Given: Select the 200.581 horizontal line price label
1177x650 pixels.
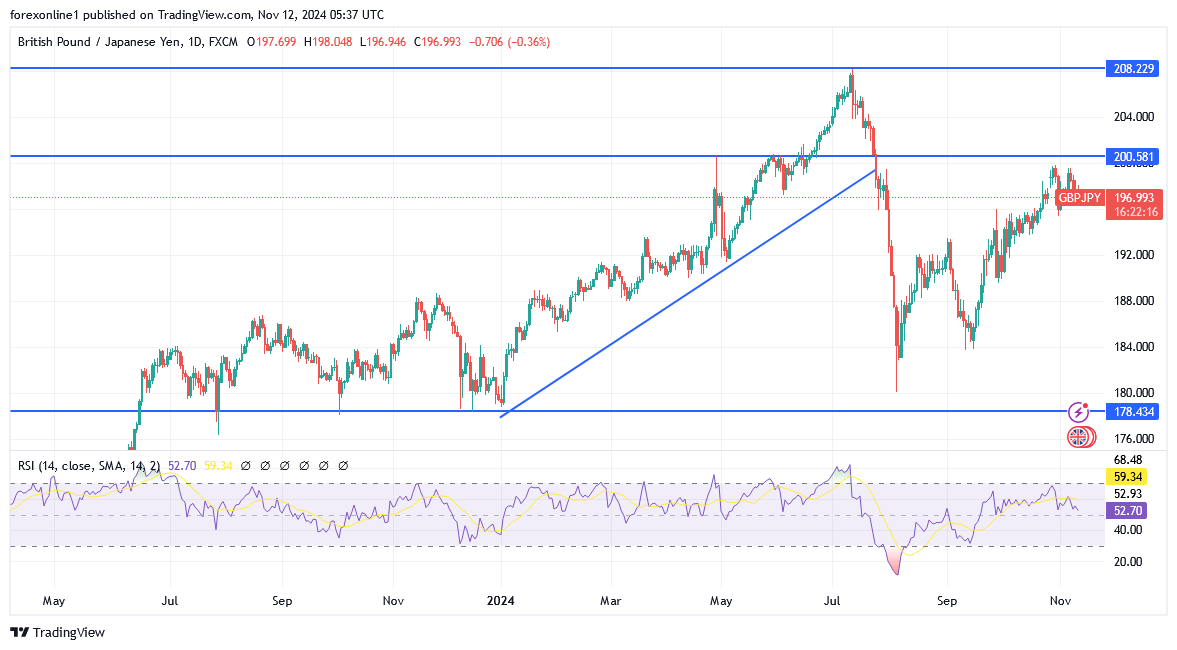Looking at the screenshot, I should 1132,156.
